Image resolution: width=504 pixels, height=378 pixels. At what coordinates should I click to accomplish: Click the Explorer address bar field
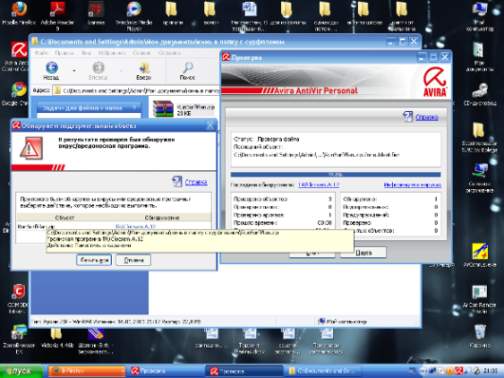pos(136,91)
